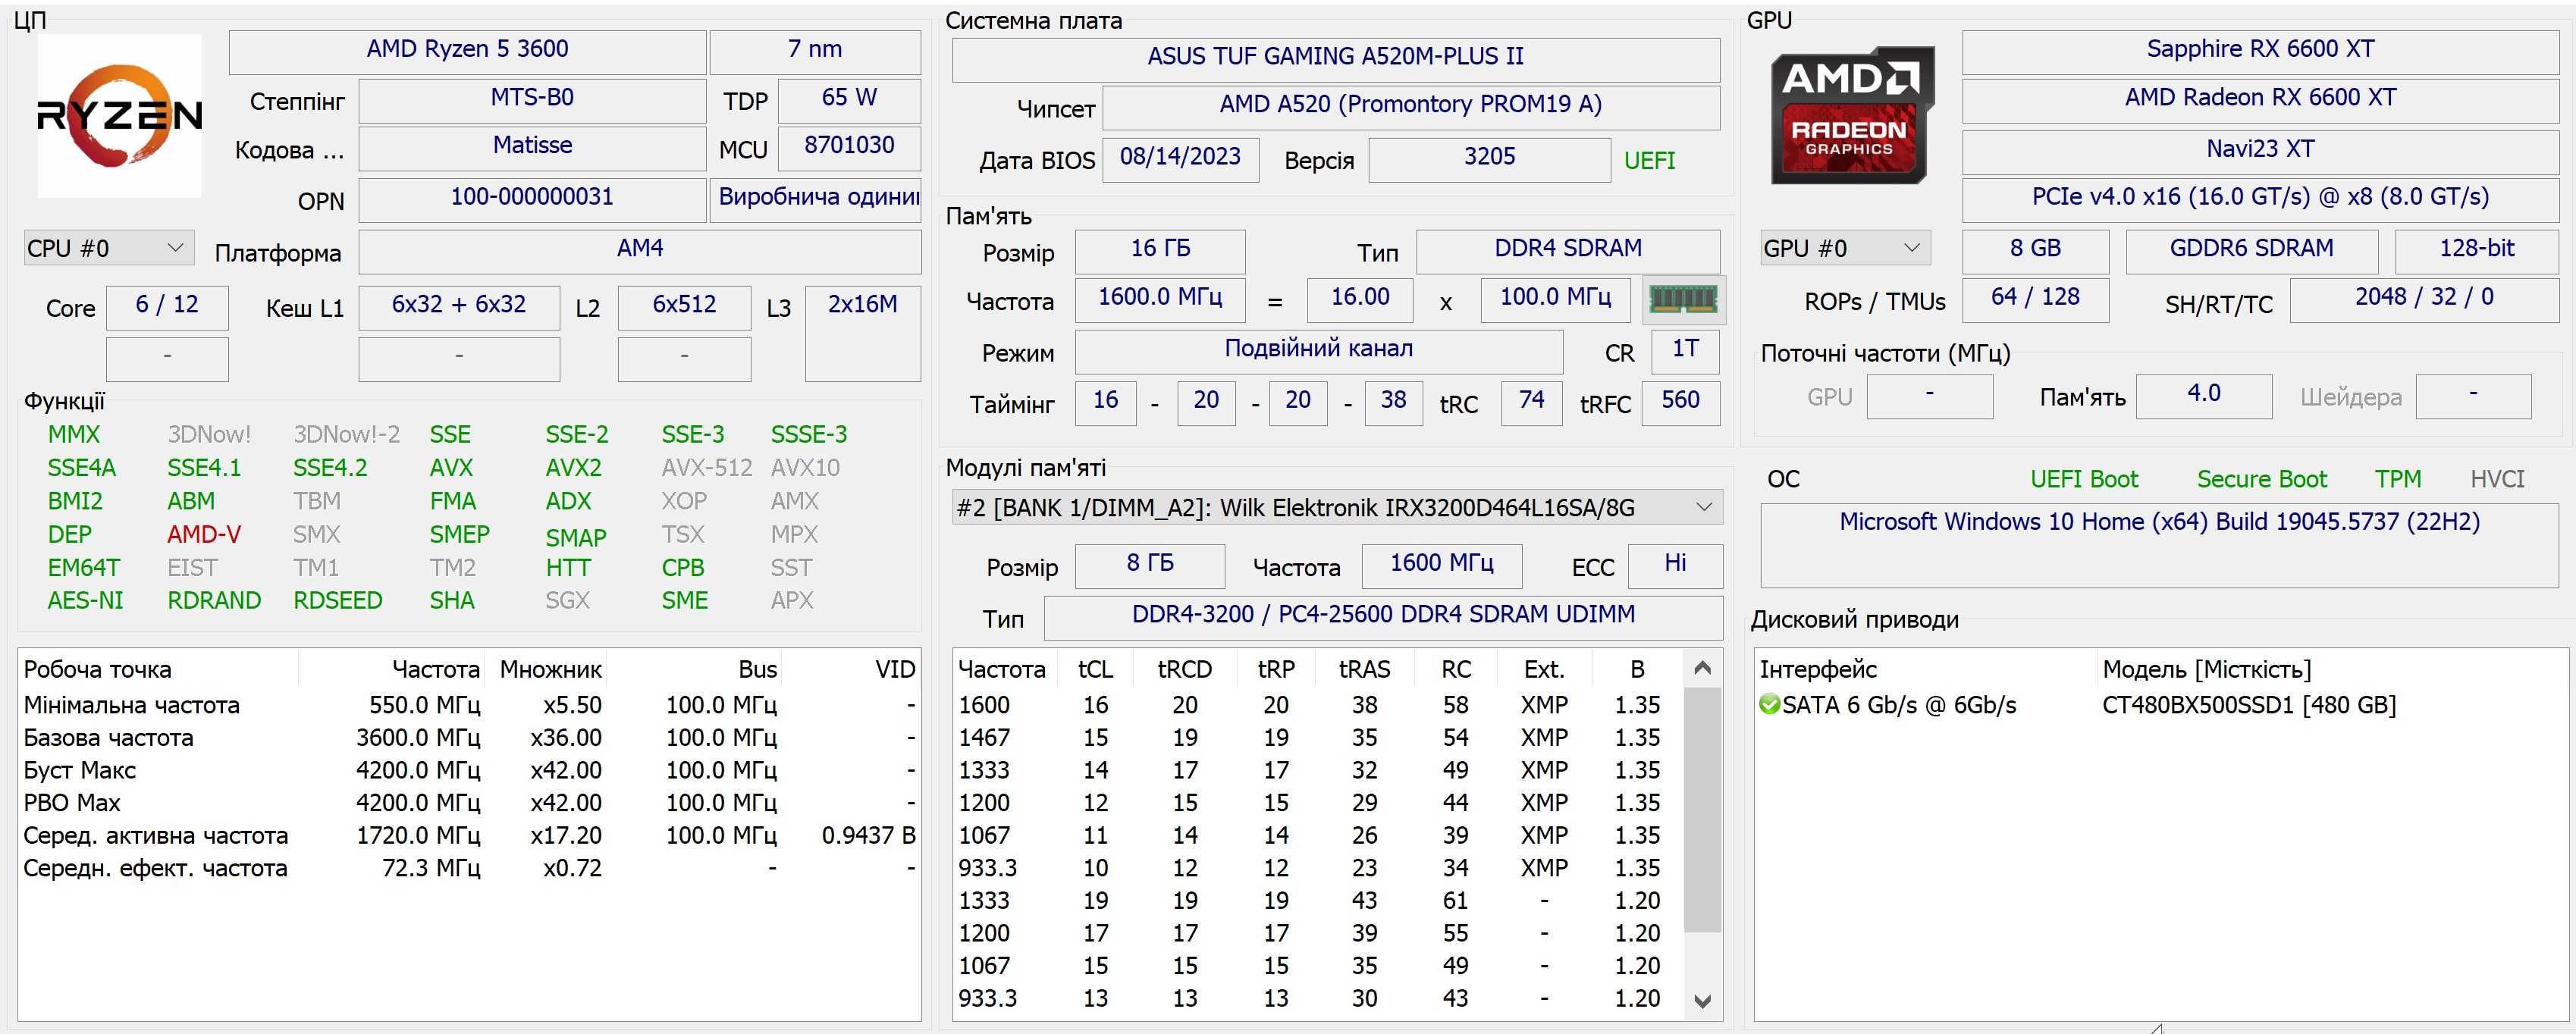Click the Microsoft Windows 10 Home OS field
Screen dimensions: 2576x1034
tap(2160, 545)
